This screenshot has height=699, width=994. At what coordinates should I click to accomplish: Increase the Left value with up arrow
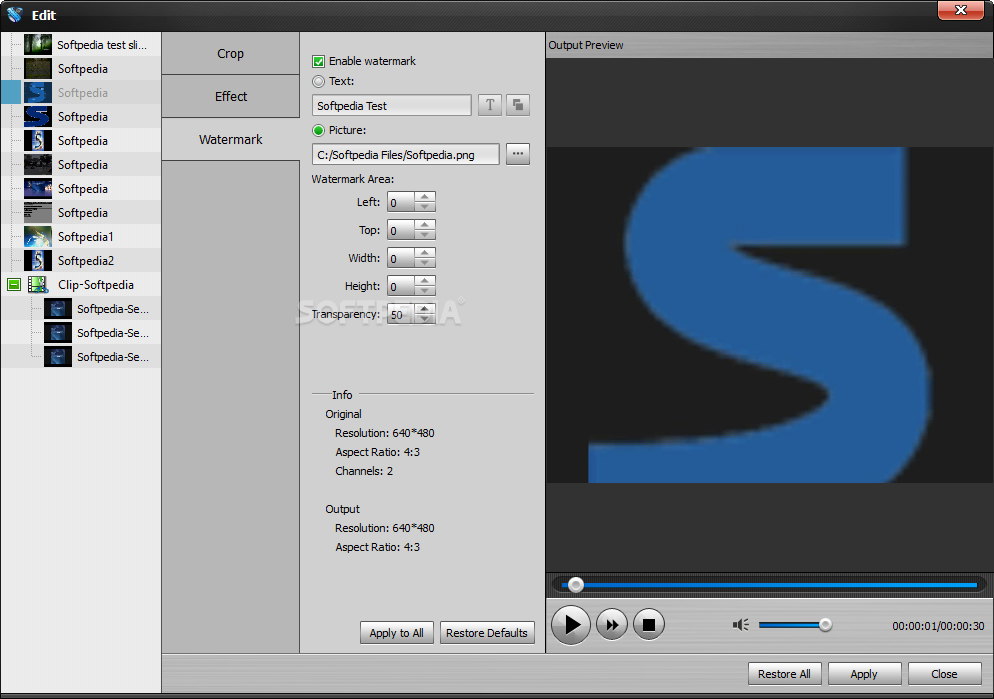425,197
